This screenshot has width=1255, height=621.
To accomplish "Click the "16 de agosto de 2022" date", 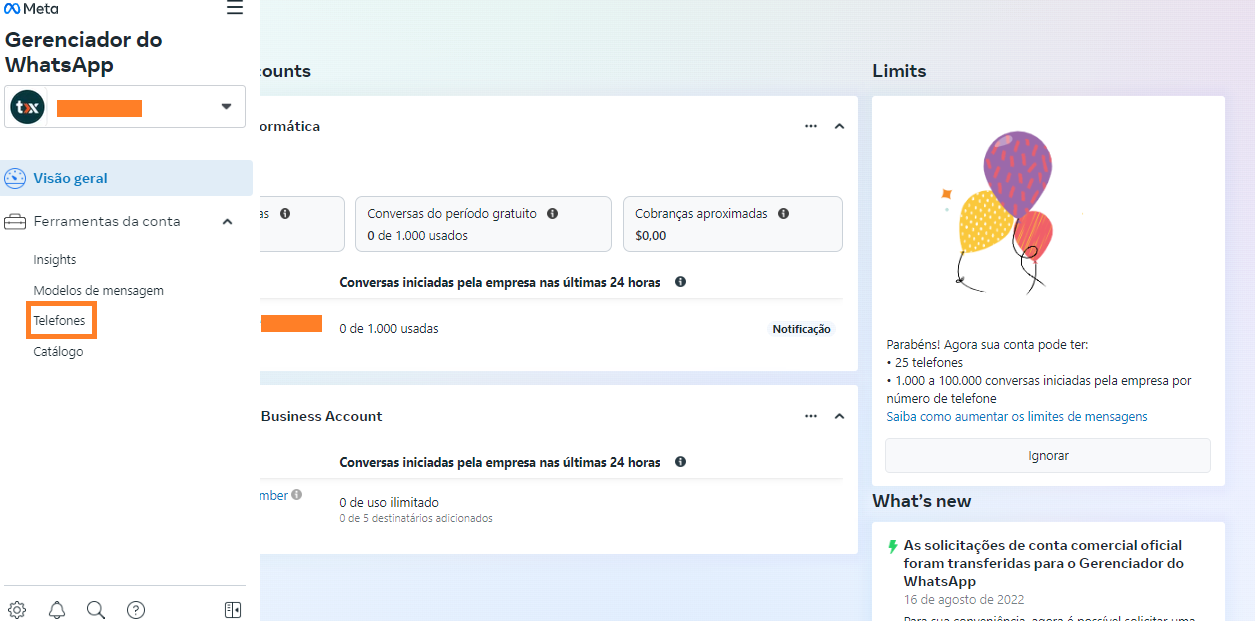I will point(964,600).
